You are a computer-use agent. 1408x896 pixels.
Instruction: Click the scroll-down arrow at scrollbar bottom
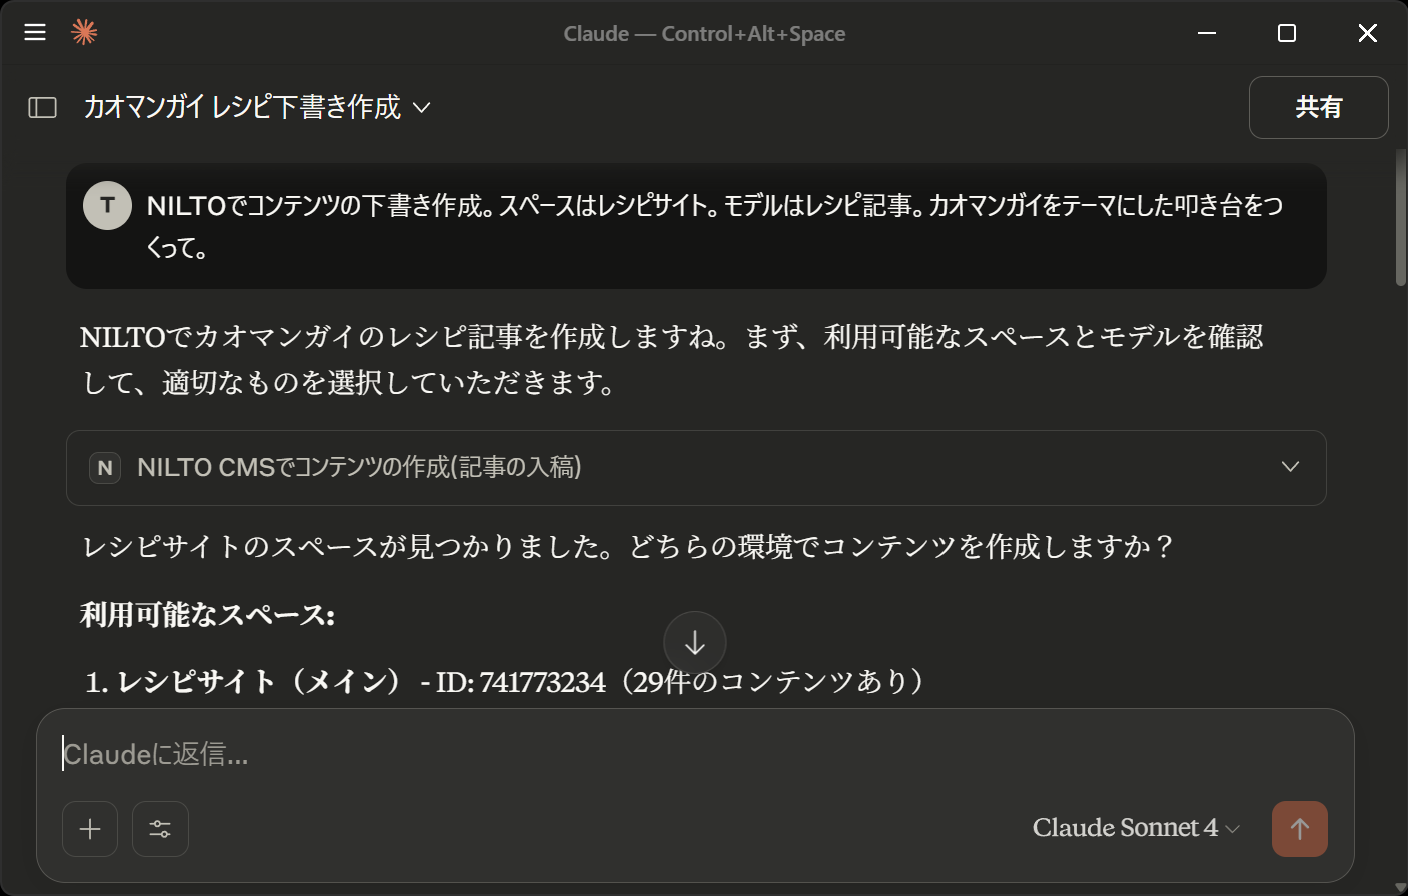tap(1400, 887)
